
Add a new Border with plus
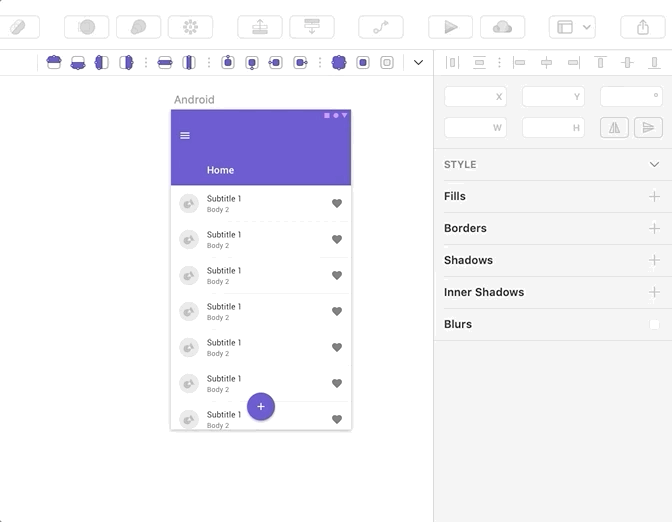[654, 228]
